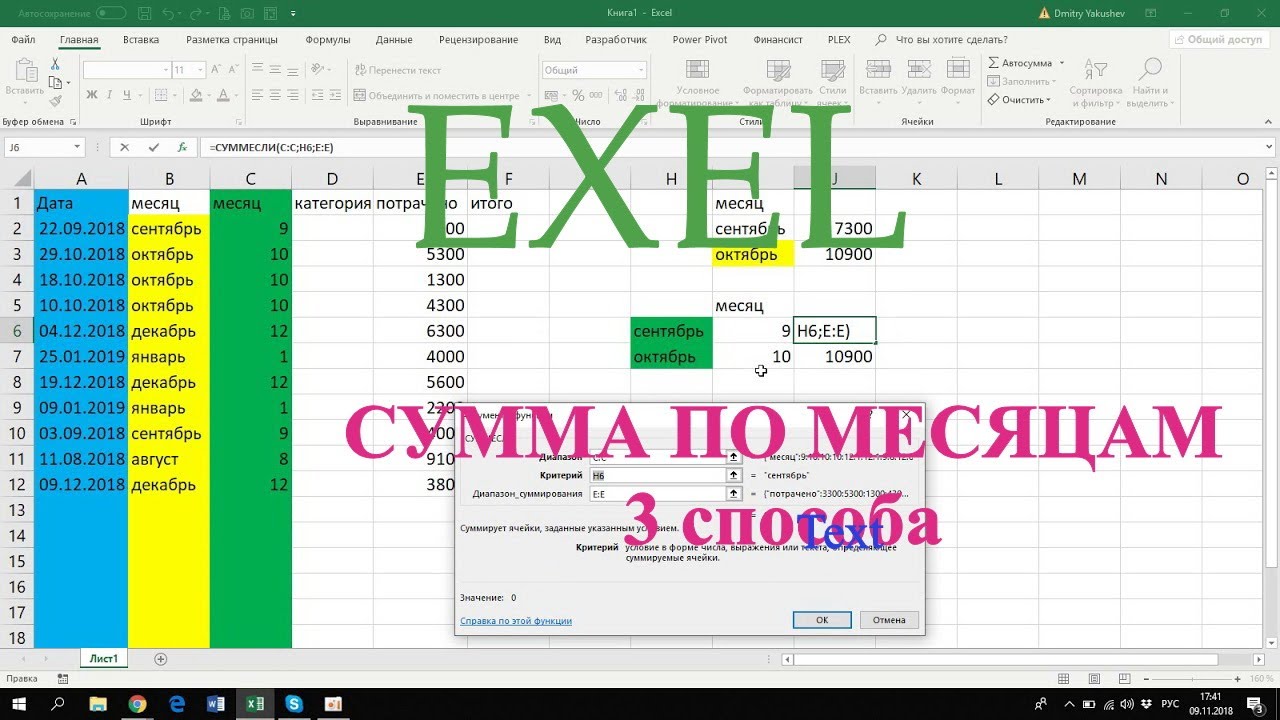Image resolution: width=1280 pixels, height=720 pixels.
Task: Open the Справка по этой функции link
Action: 516,621
